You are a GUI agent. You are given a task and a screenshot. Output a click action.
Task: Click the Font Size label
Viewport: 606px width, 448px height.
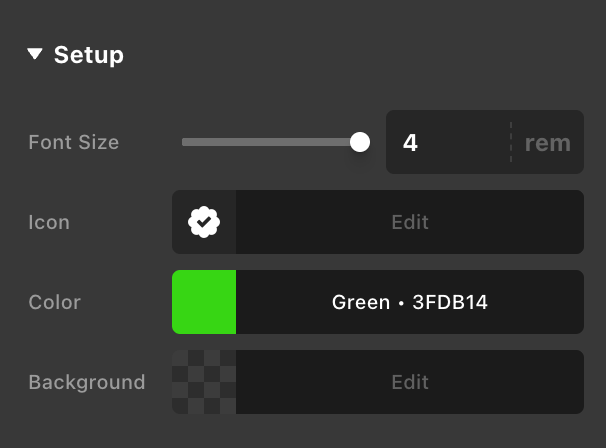[74, 142]
